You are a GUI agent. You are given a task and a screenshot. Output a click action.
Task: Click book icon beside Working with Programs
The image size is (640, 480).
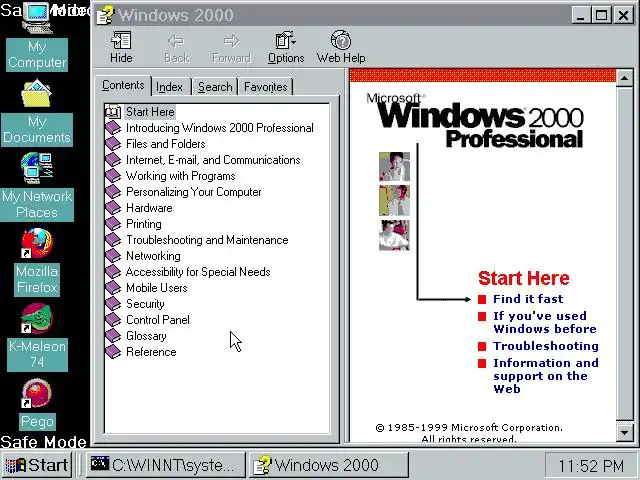(113, 176)
